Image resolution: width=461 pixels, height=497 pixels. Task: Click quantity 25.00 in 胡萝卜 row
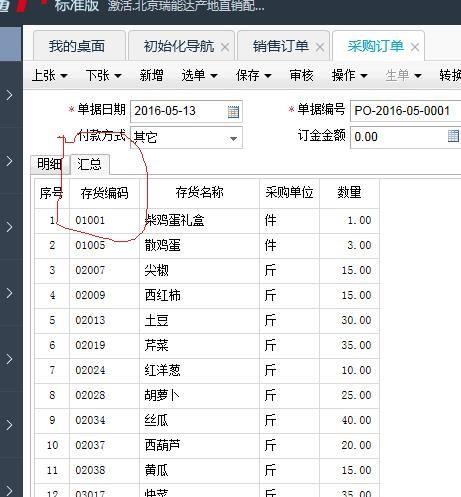click(356, 395)
